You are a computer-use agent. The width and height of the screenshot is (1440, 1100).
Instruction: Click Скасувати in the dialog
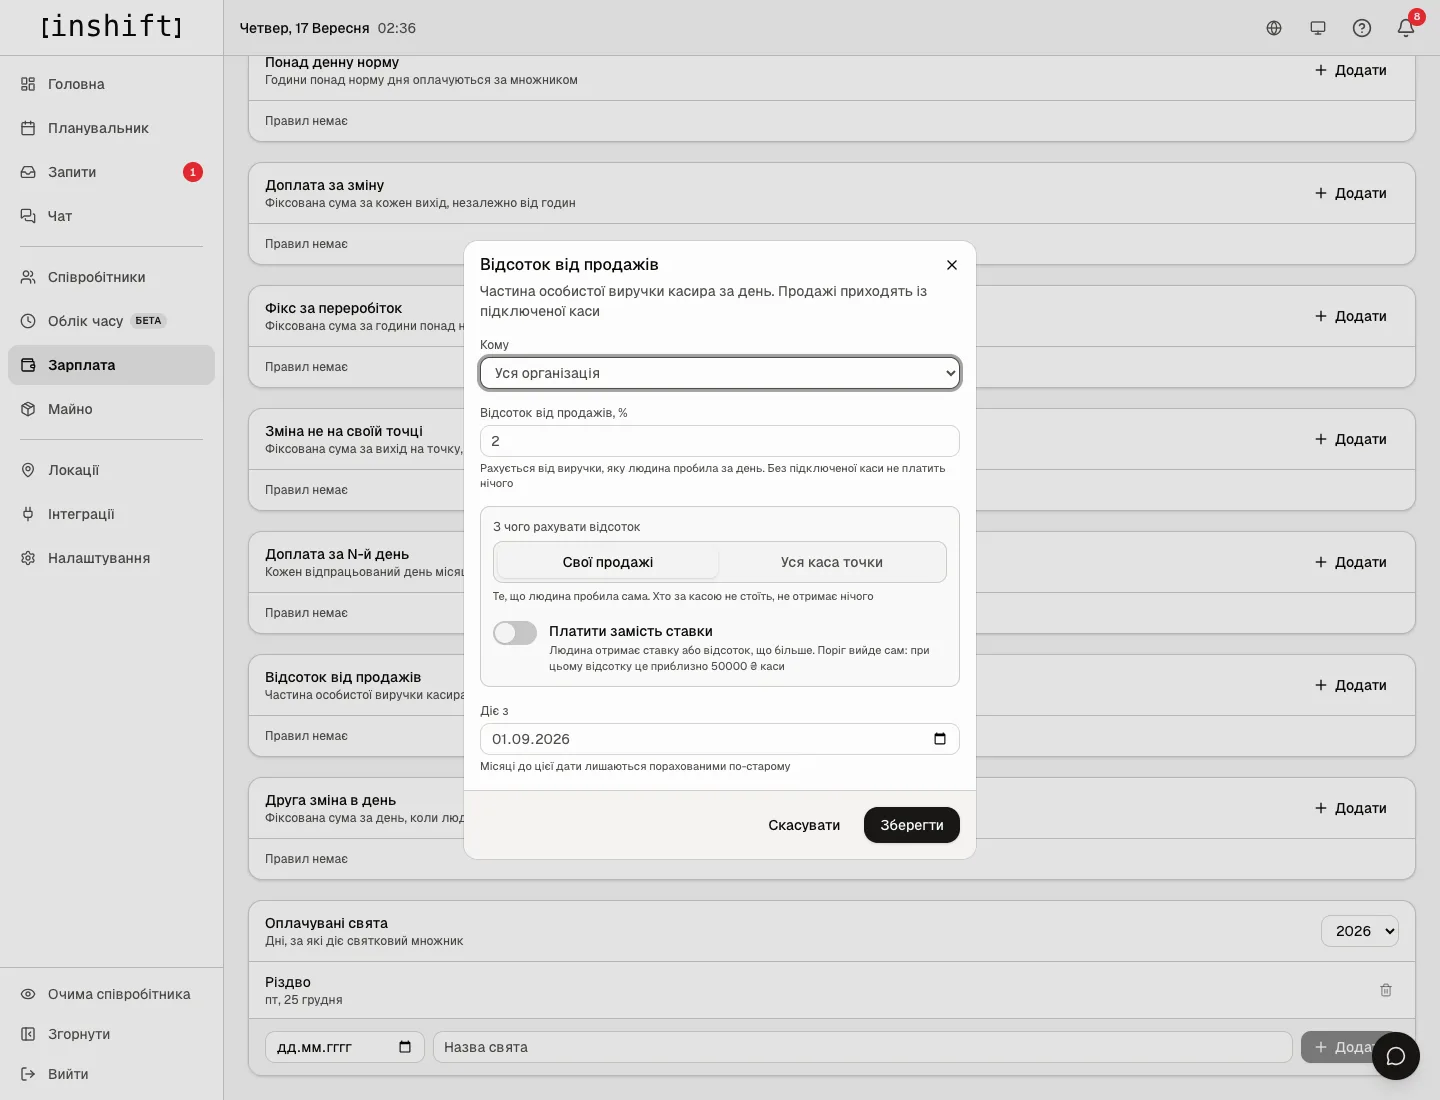click(804, 825)
